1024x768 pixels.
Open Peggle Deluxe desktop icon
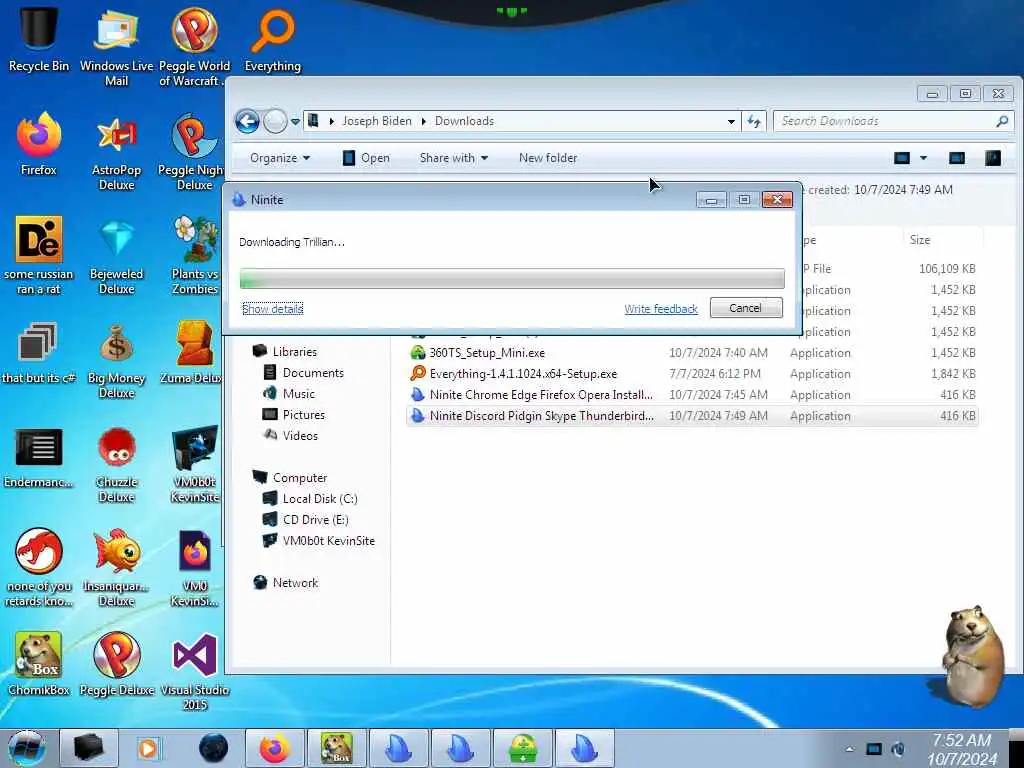coord(116,664)
